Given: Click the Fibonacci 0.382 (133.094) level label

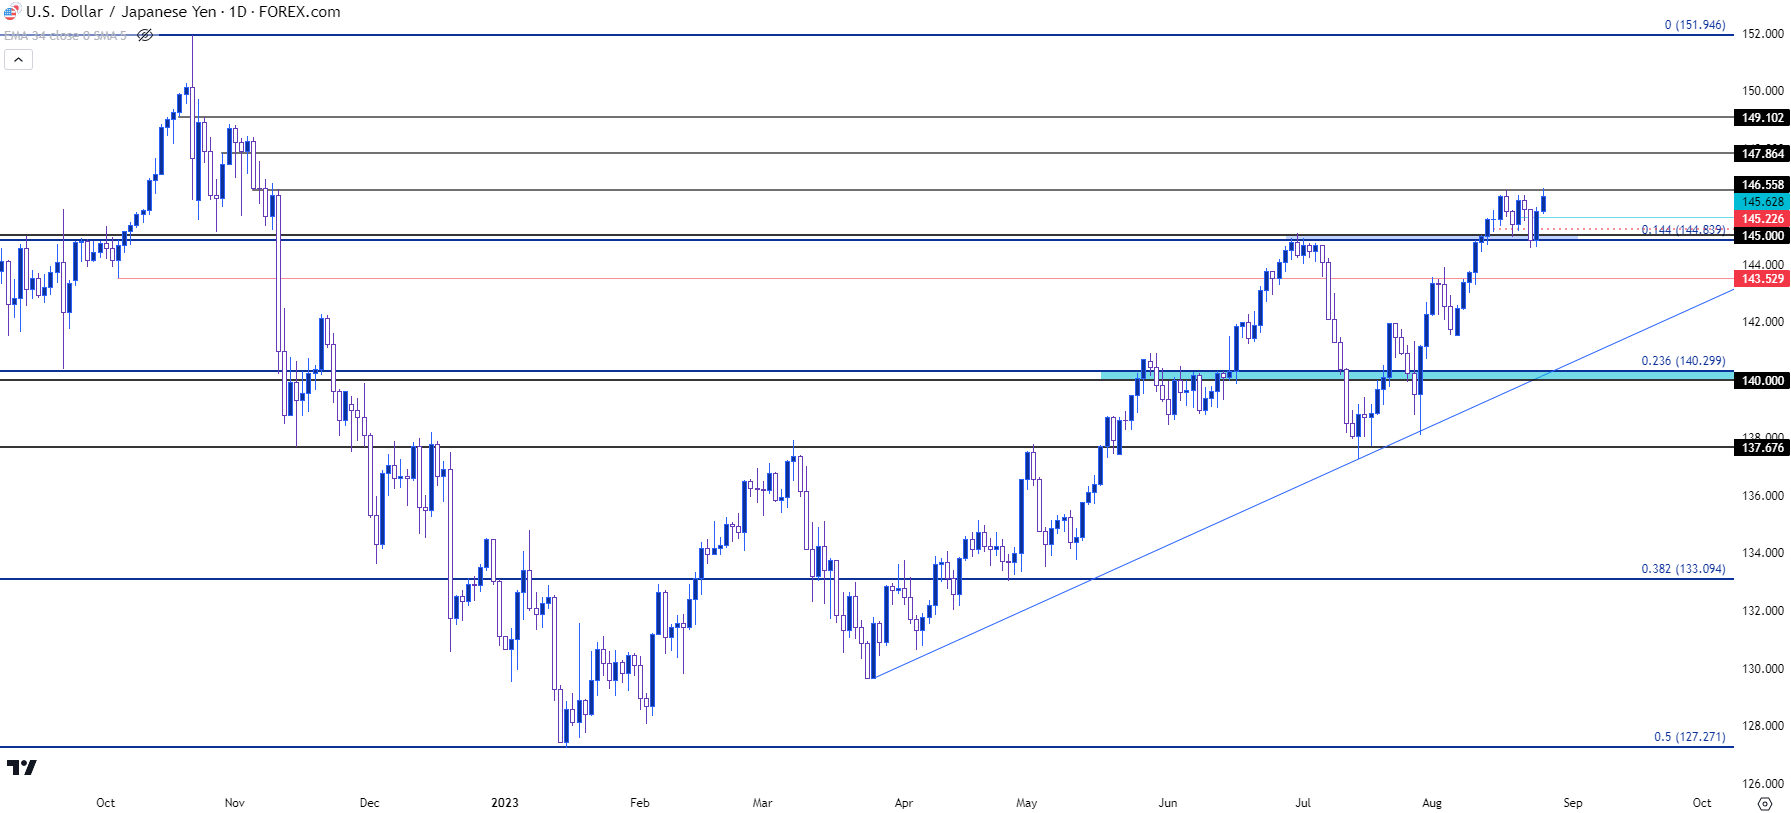Looking at the screenshot, I should click(1683, 569).
